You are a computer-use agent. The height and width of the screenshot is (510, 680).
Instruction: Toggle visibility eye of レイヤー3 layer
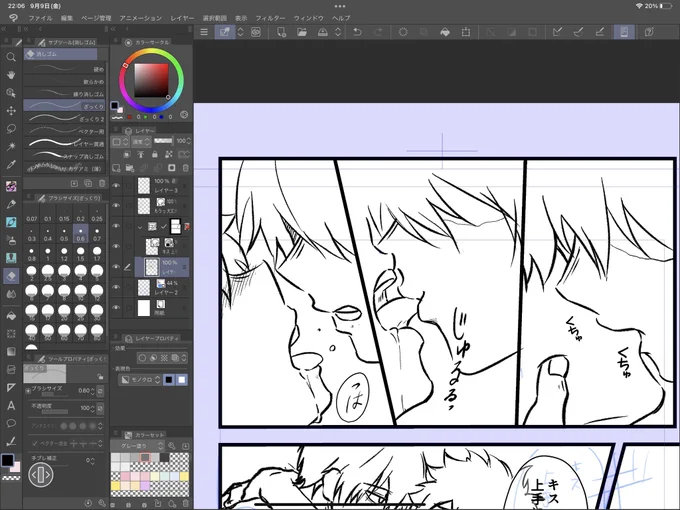(116, 185)
